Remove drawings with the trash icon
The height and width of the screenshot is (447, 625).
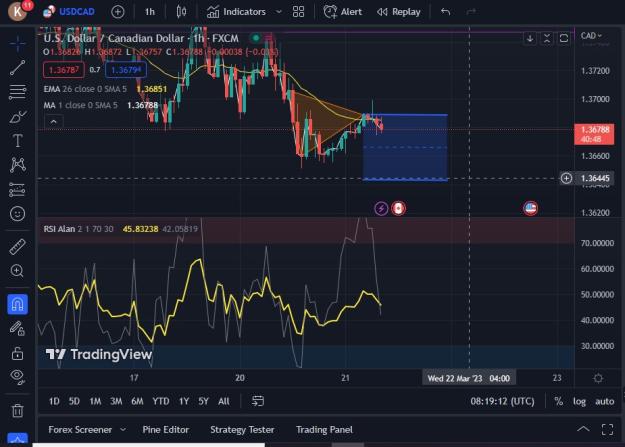coord(18,410)
